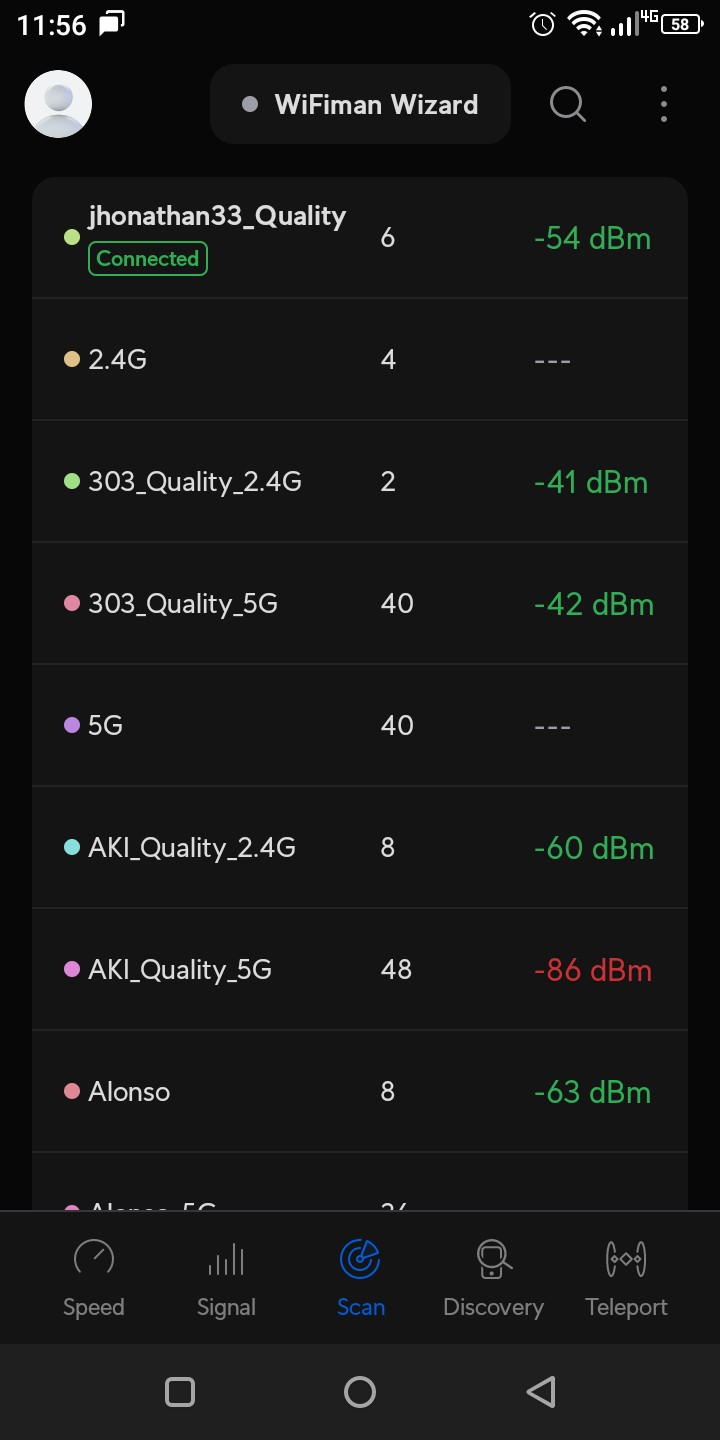Tap the search magnifier icon

[568, 104]
